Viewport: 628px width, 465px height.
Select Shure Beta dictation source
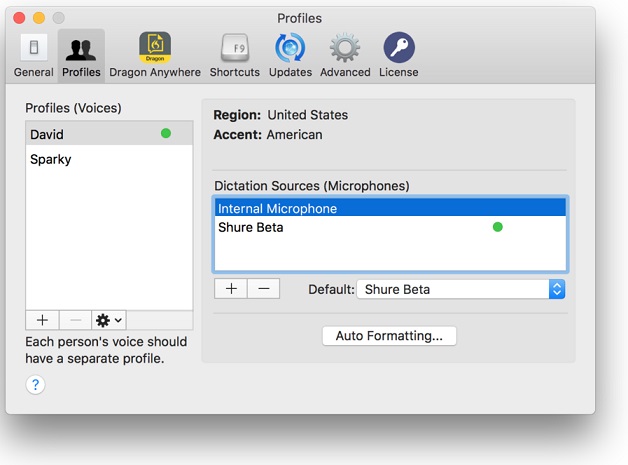click(390, 227)
